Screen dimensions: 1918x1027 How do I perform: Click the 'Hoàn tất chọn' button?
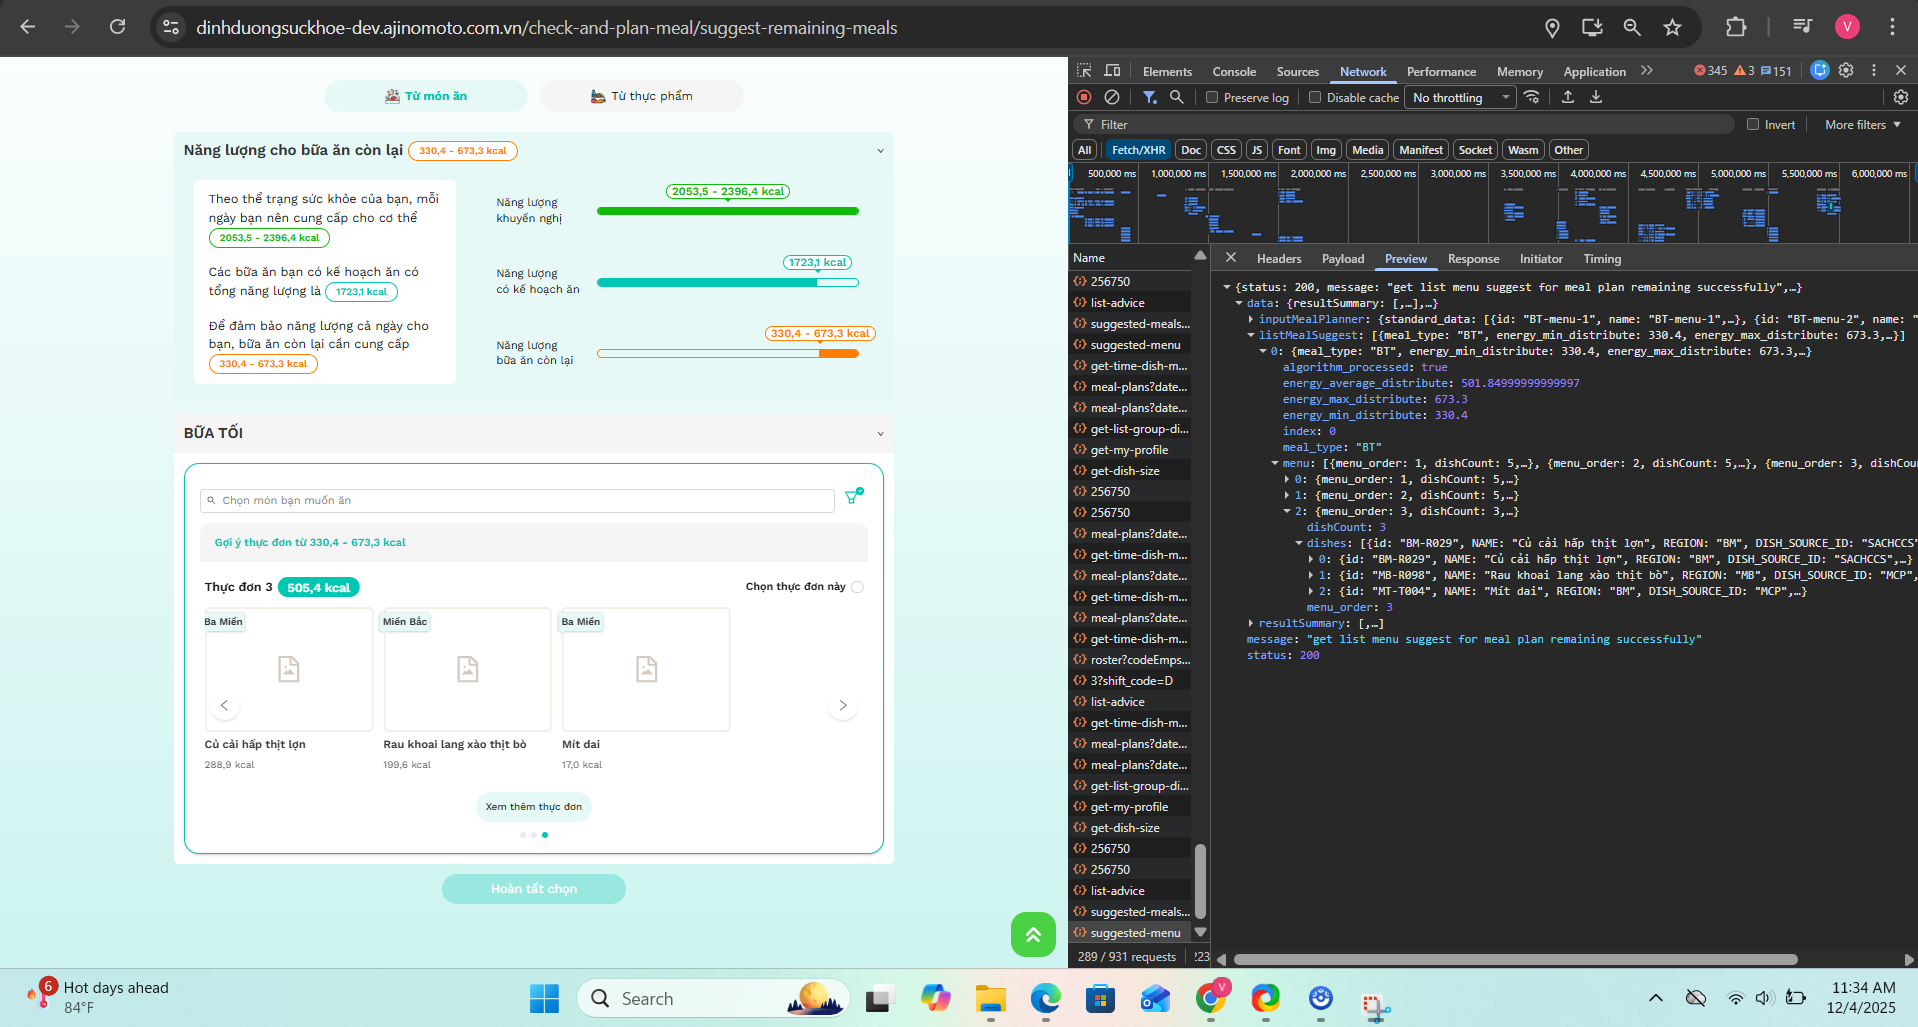point(534,889)
